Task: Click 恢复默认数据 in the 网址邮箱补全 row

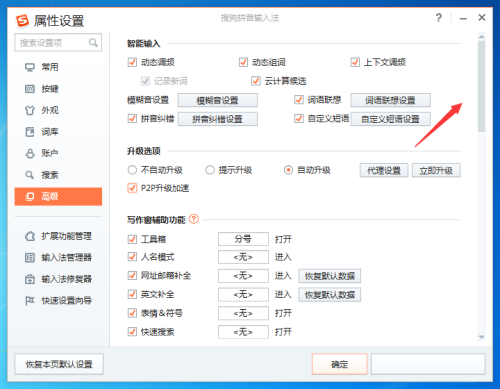Action: click(330, 276)
